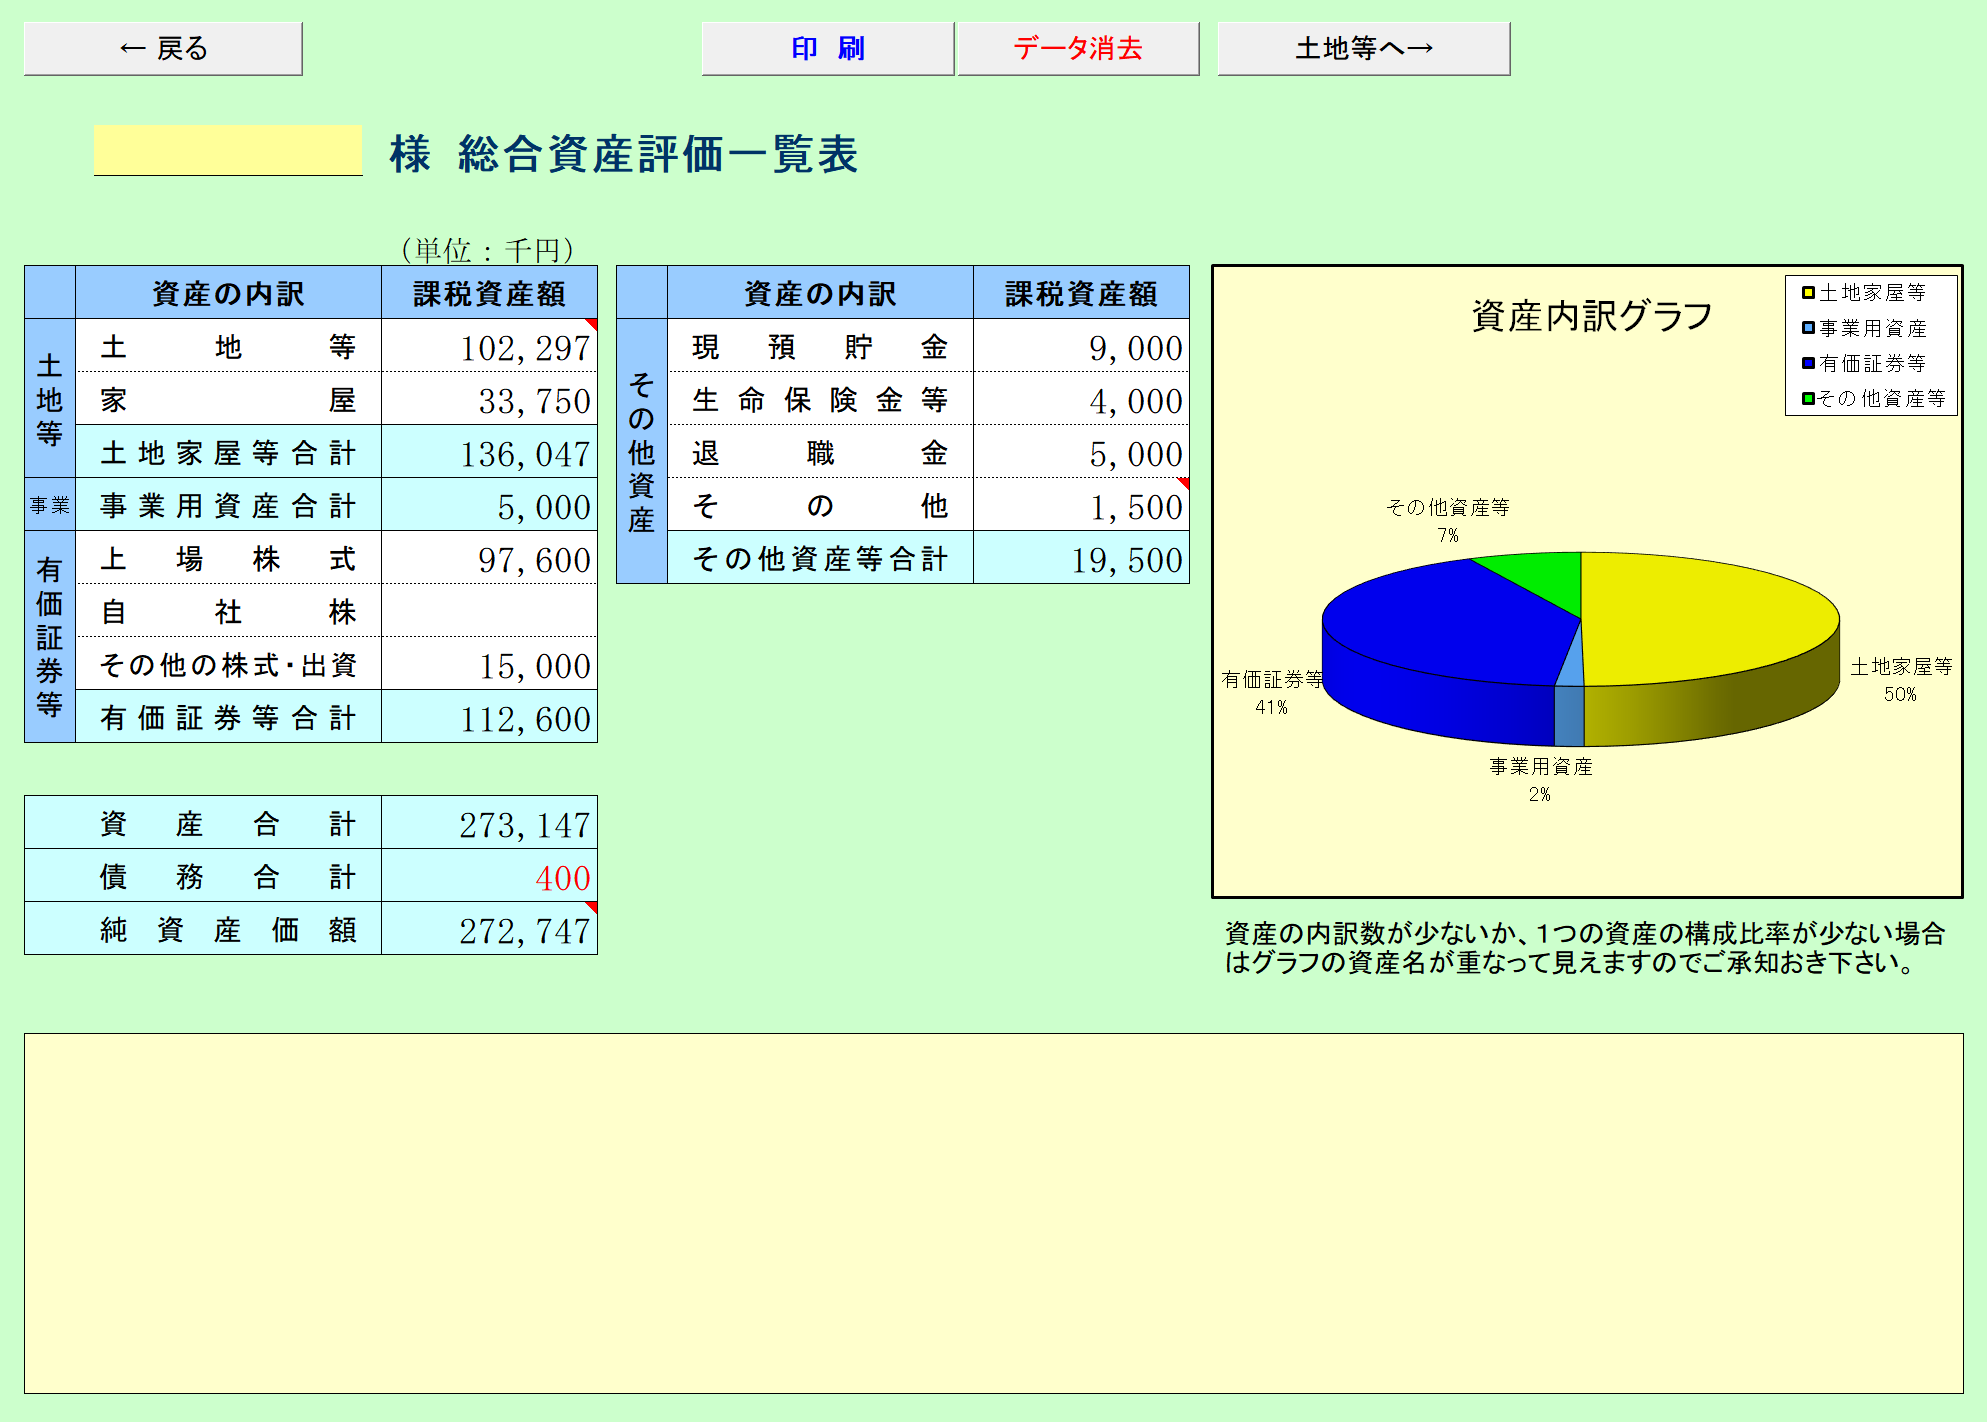This screenshot has height=1422, width=1987.
Task: Click the 事業 category cell
Action: point(50,505)
